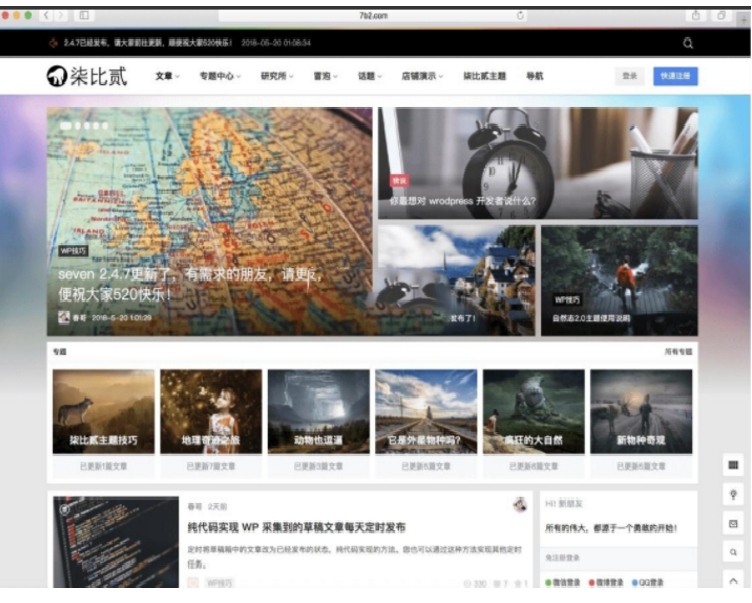Expand the 冒泡 navigation dropdown

[325, 76]
